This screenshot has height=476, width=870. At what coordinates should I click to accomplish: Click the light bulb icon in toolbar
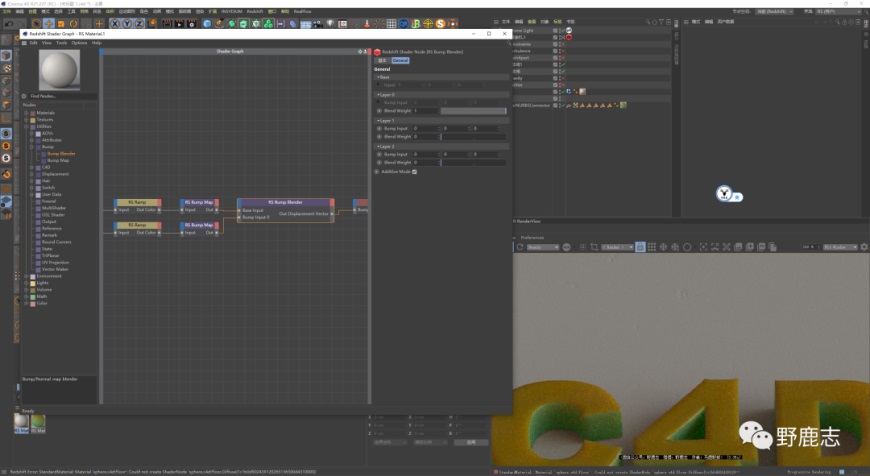[x=330, y=23]
